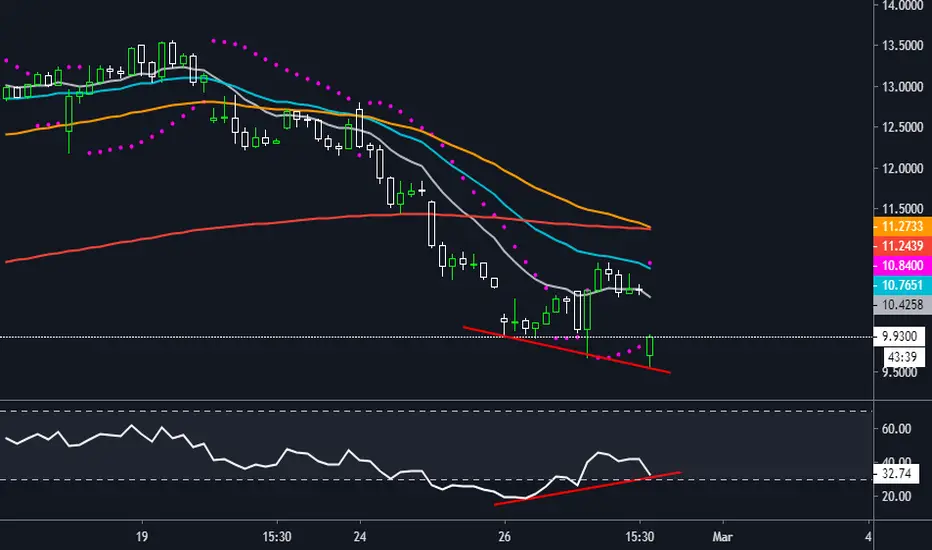Viewport: 932px width, 550px height.
Task: Click the 20.00 RSI axis label
Action: point(896,496)
